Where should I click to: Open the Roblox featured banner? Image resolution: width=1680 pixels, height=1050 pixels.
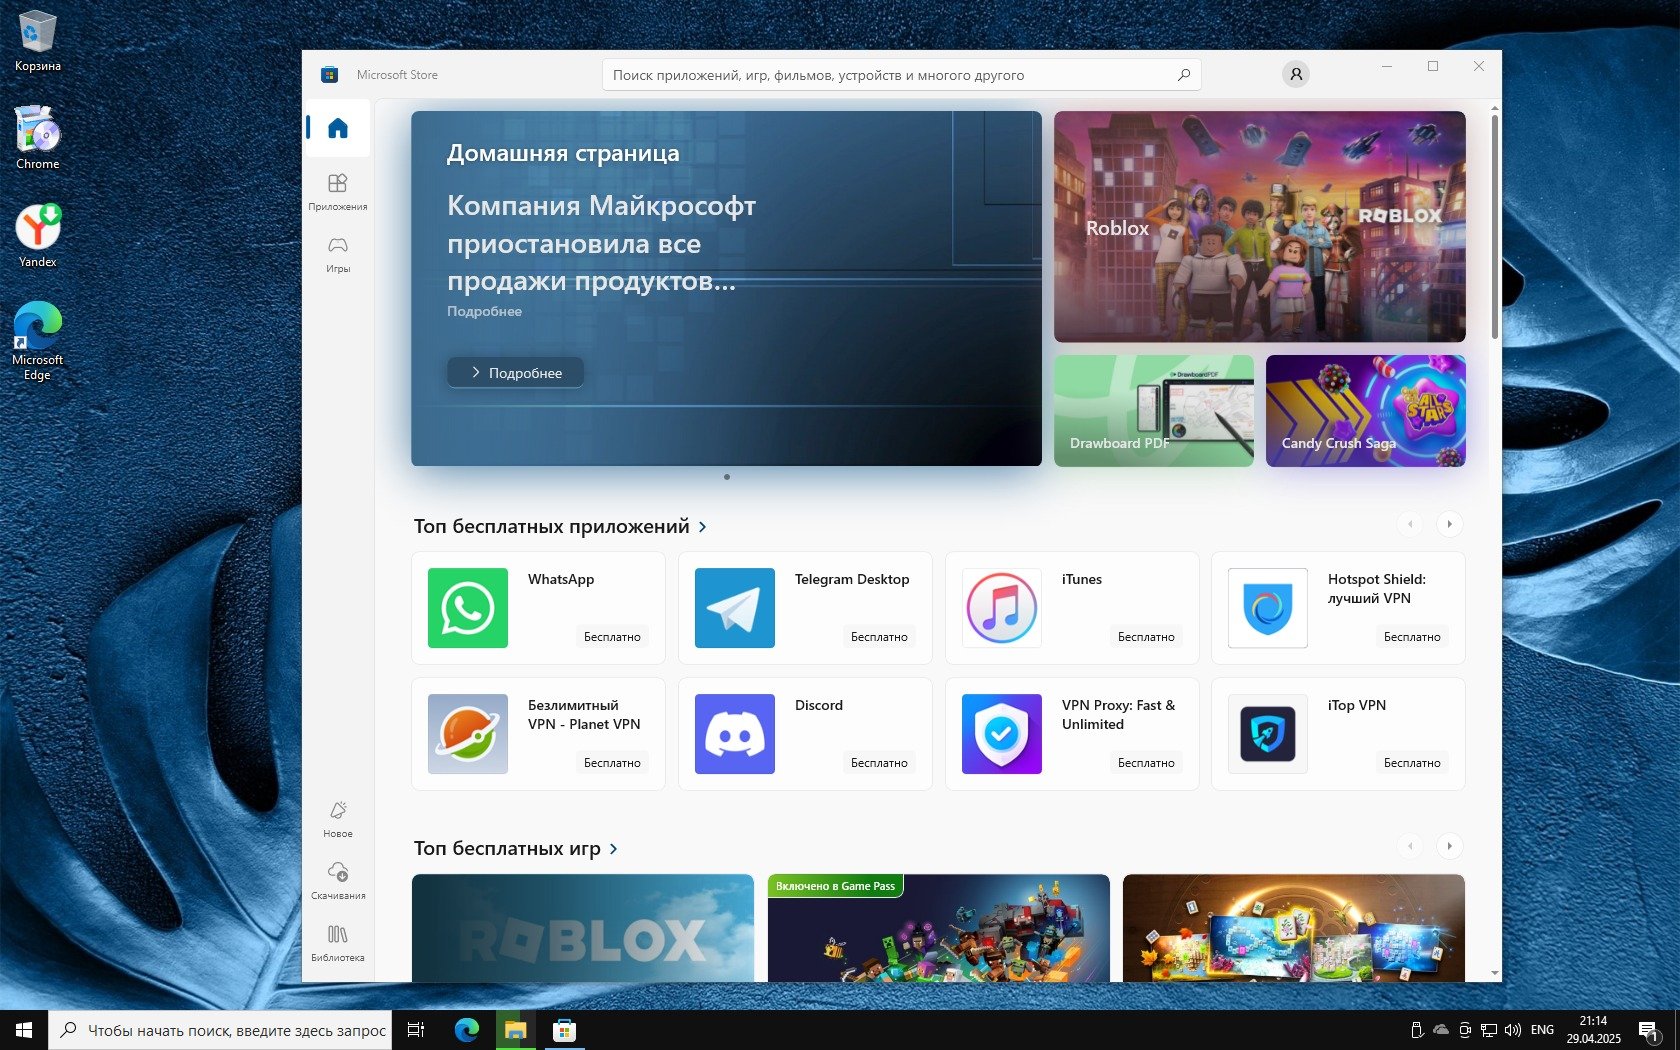[1259, 227]
